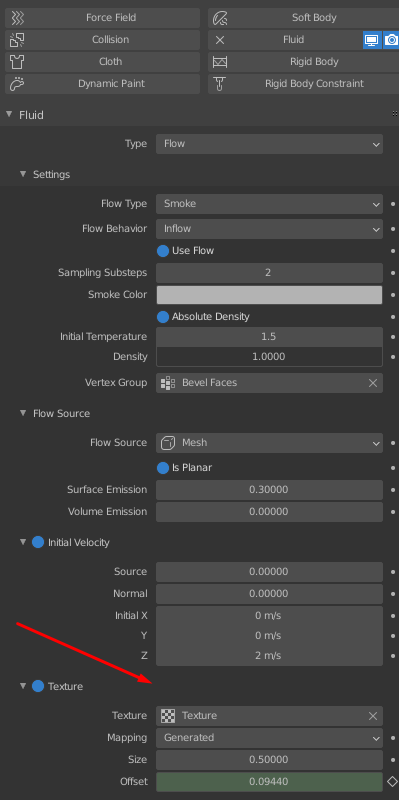Open the Flow Behavior dropdown showing Inflow

coord(269,229)
